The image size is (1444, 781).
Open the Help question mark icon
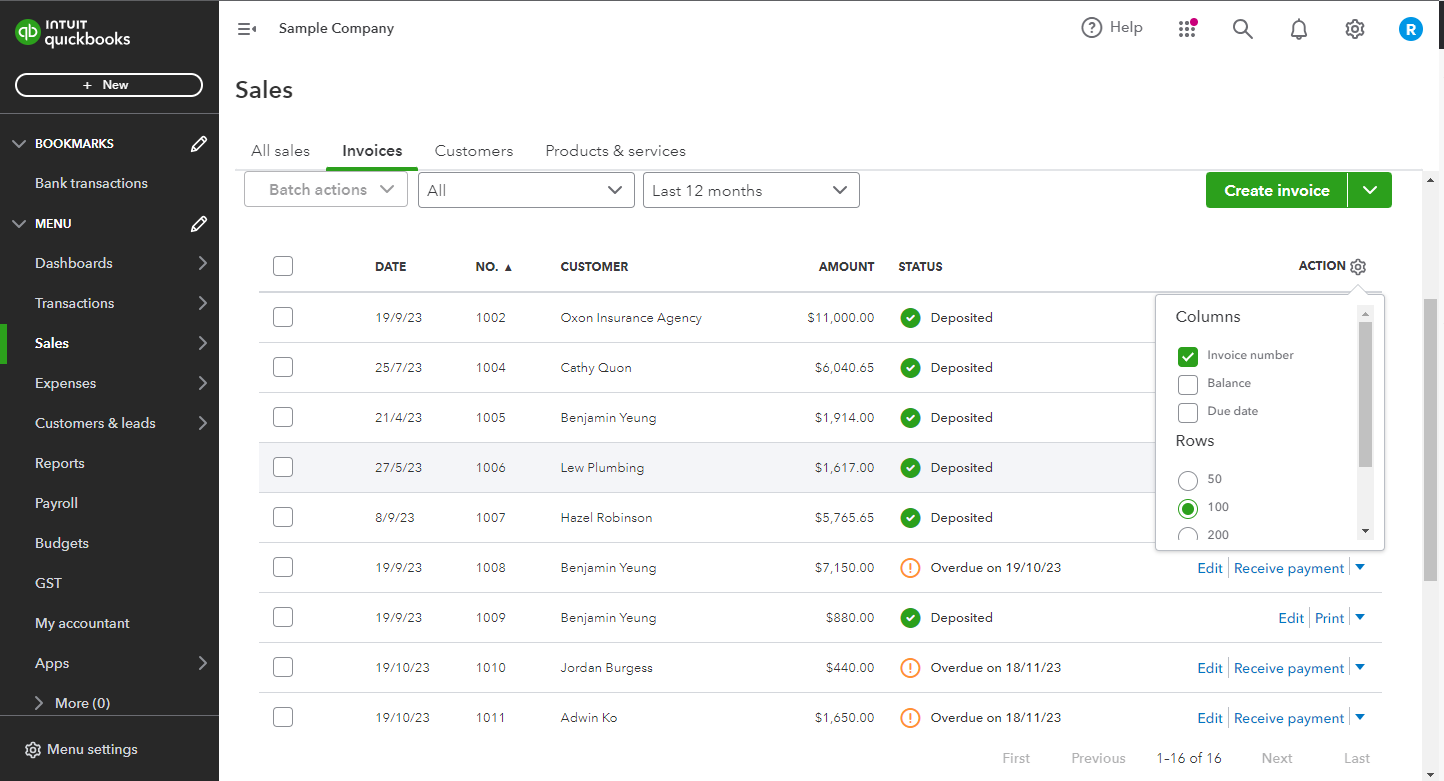1091,28
